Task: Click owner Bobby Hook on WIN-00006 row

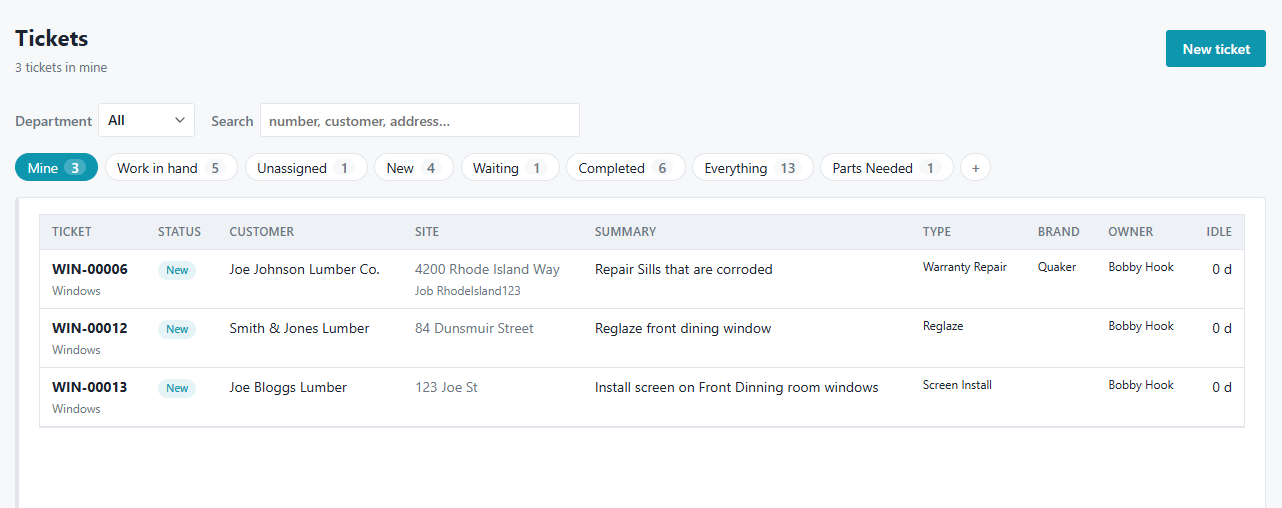Action: click(x=1141, y=267)
